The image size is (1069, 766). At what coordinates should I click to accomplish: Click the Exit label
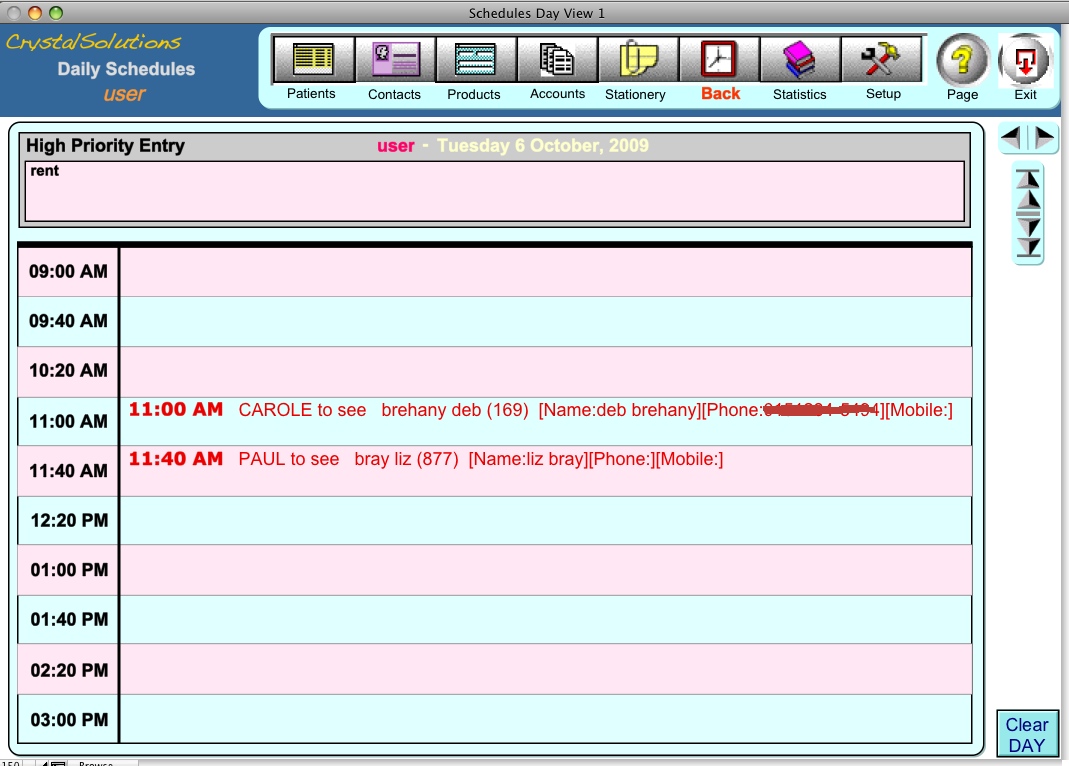point(1025,94)
